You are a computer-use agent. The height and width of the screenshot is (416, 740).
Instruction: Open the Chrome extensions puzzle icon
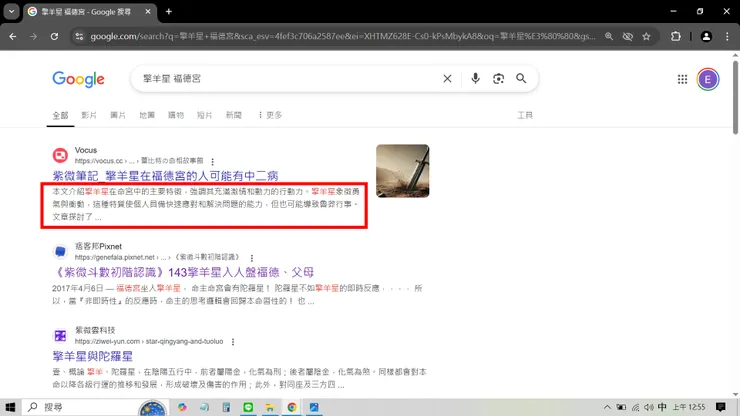676,36
